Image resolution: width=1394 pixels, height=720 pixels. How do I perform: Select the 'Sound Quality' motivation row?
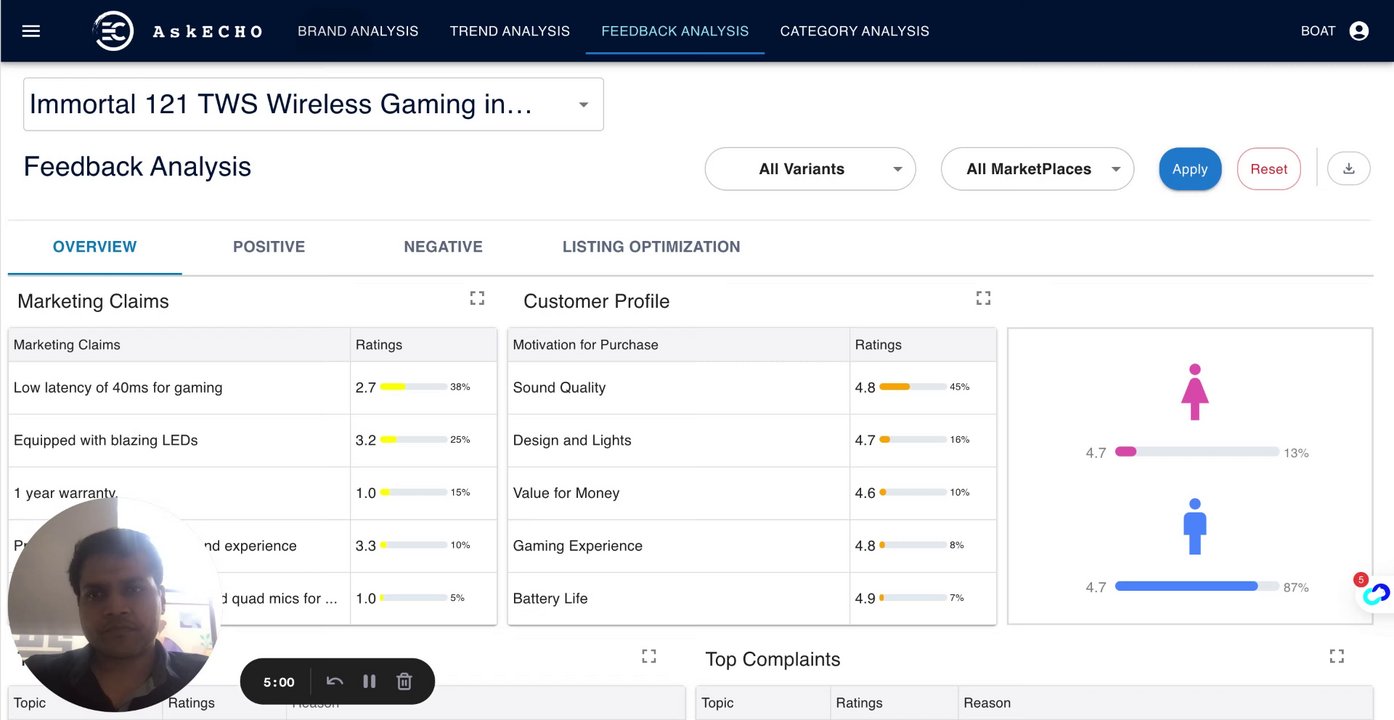pyautogui.click(x=752, y=387)
